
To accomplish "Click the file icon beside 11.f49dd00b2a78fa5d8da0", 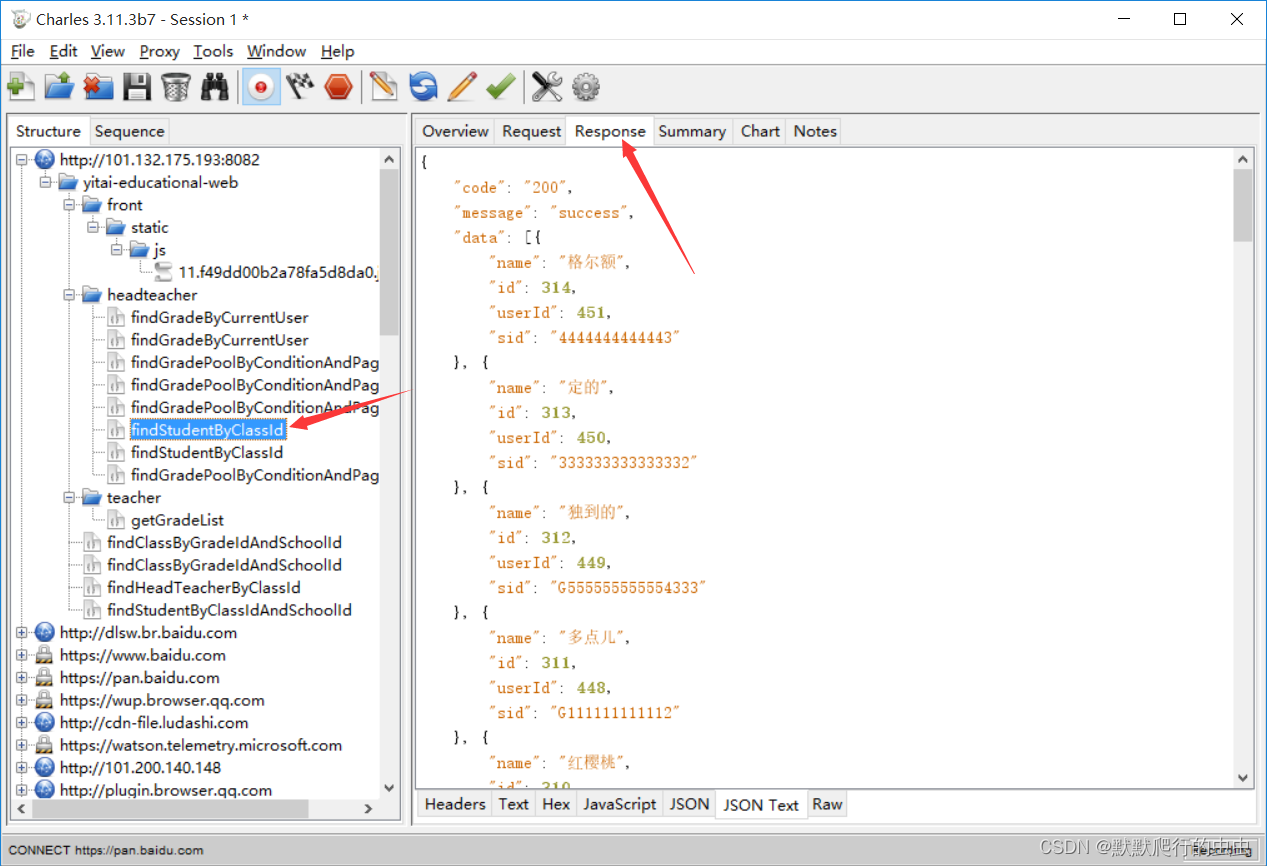I will point(163,272).
